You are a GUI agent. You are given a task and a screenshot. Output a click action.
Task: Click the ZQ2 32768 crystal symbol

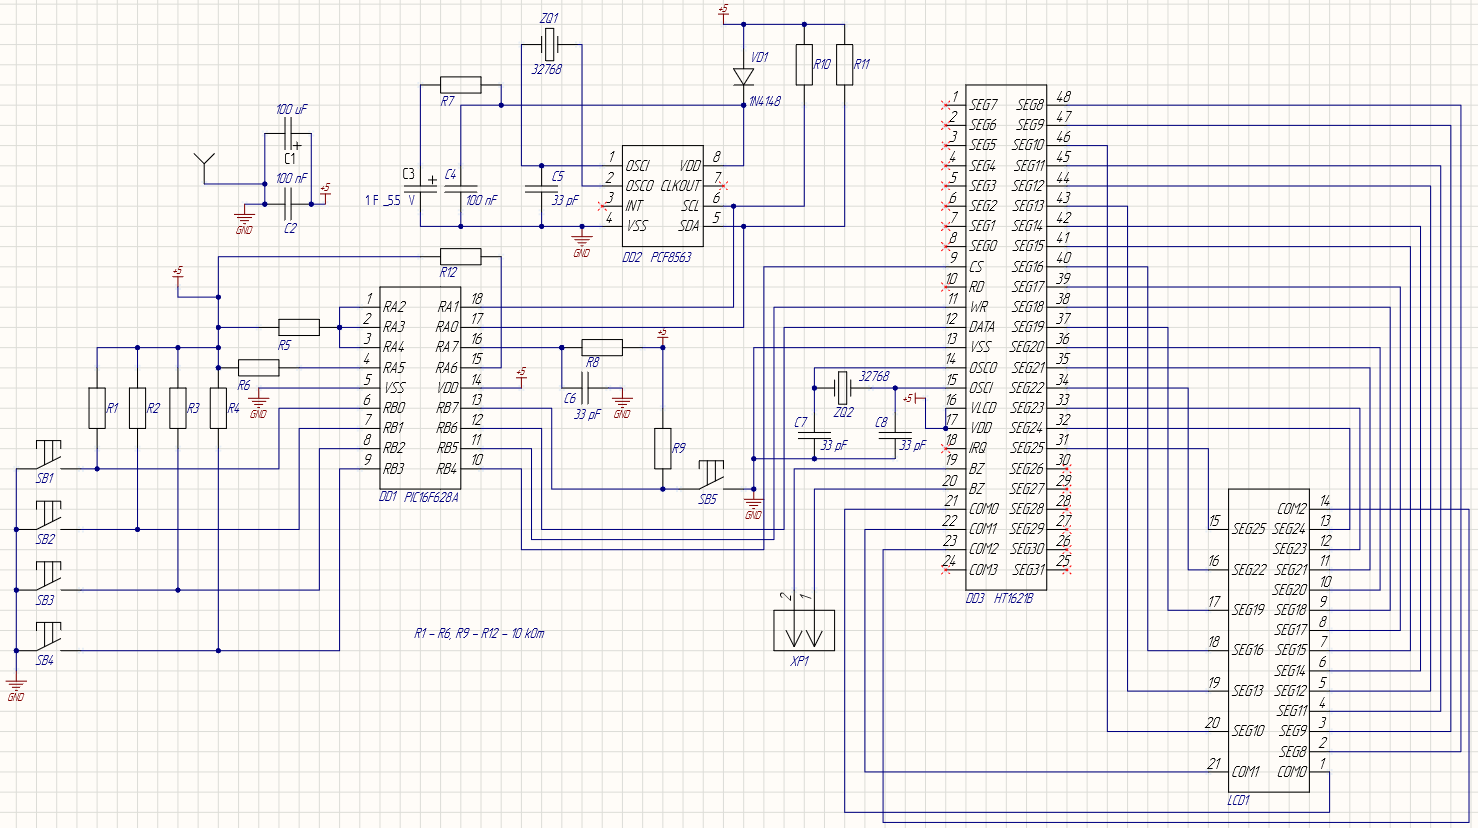[x=843, y=385]
